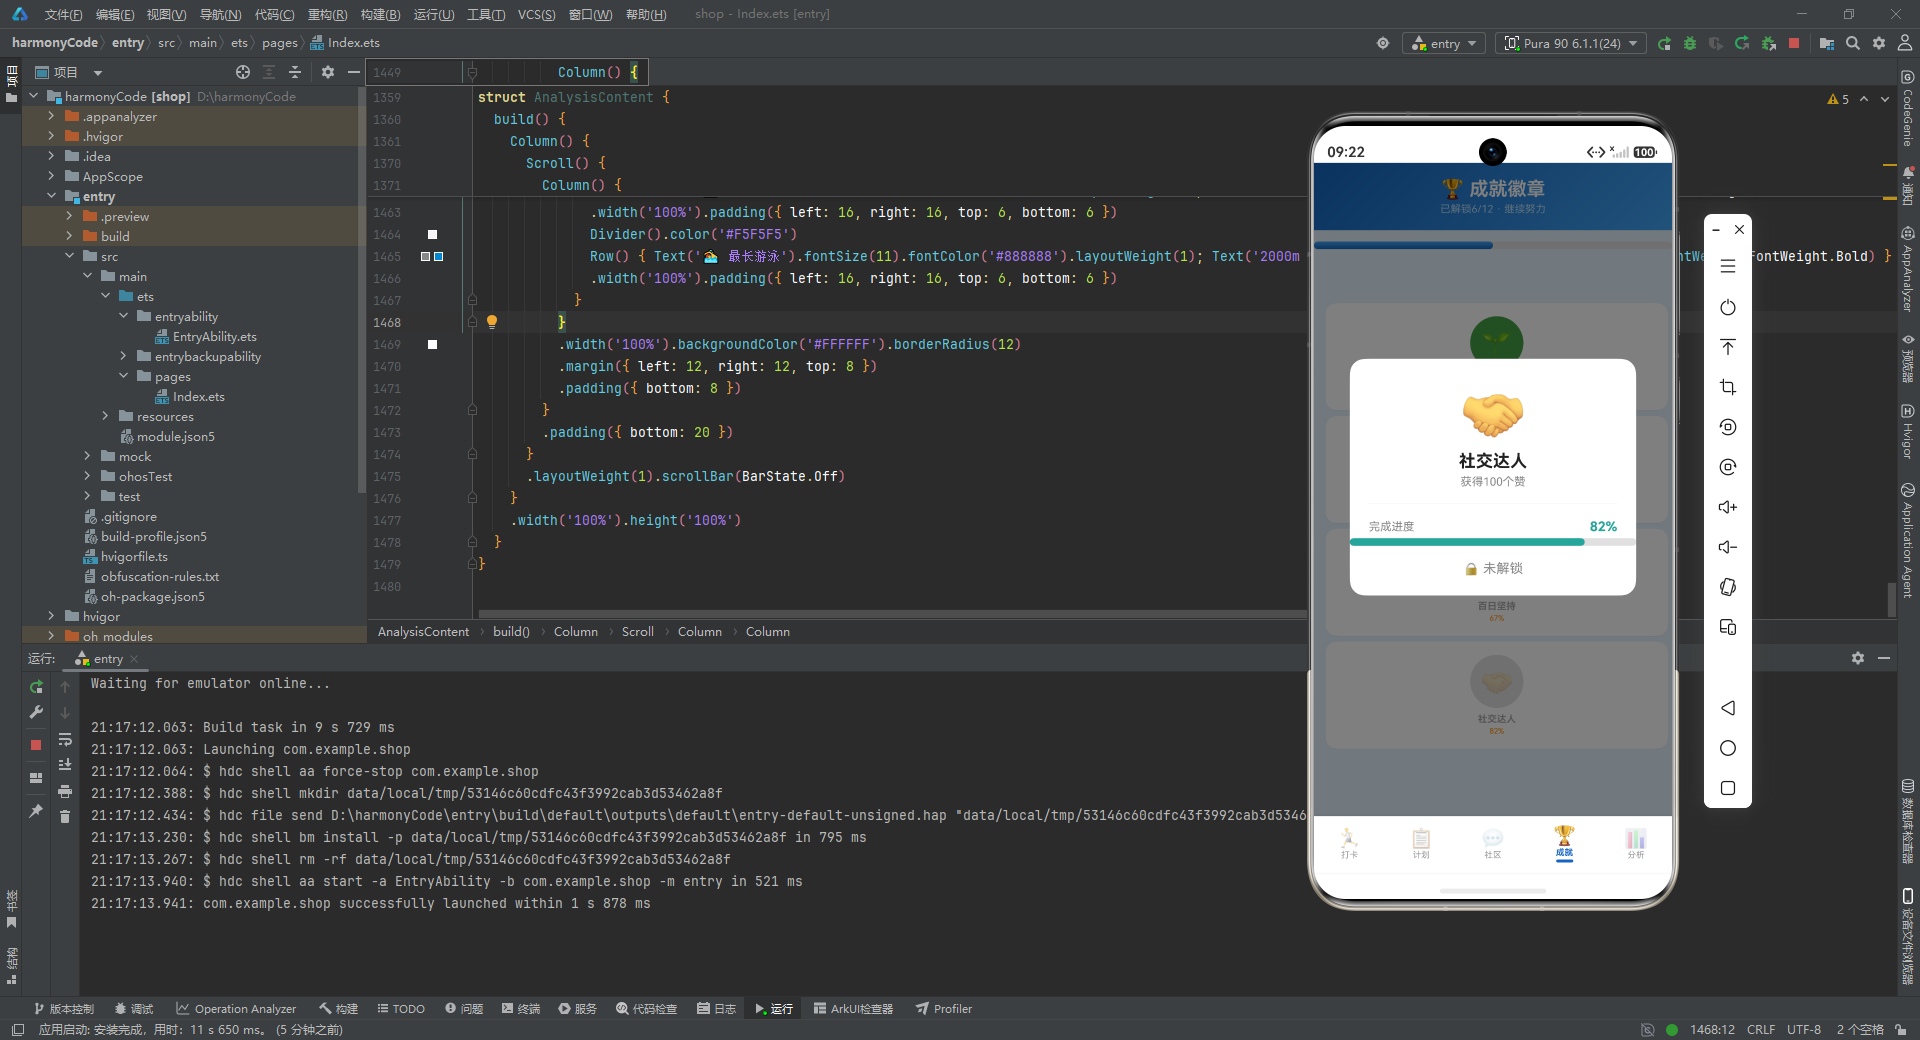The height and width of the screenshot is (1040, 1920).
Task: Switch to ArkUI检查器 tool tab
Action: [853, 1008]
